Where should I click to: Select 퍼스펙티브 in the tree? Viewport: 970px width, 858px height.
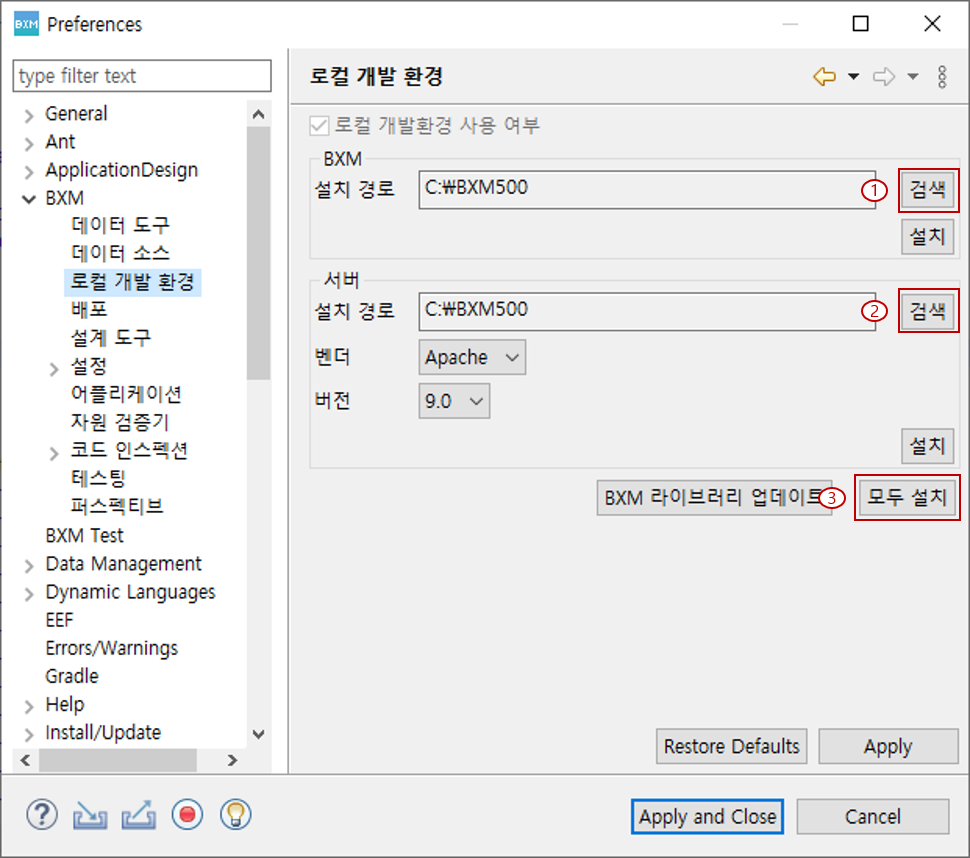click(x=117, y=507)
